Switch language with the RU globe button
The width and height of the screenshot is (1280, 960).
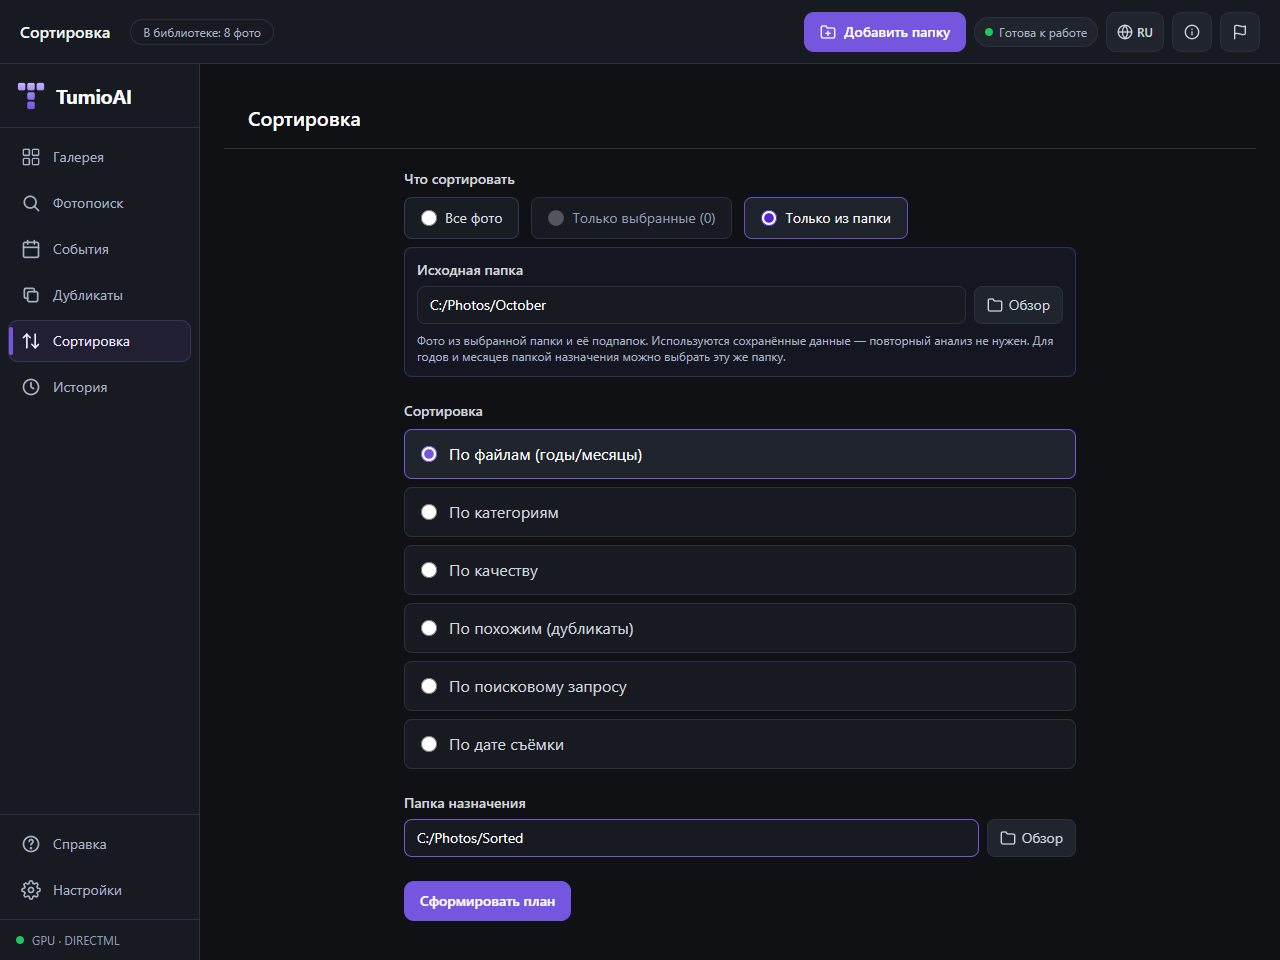pyautogui.click(x=1135, y=32)
